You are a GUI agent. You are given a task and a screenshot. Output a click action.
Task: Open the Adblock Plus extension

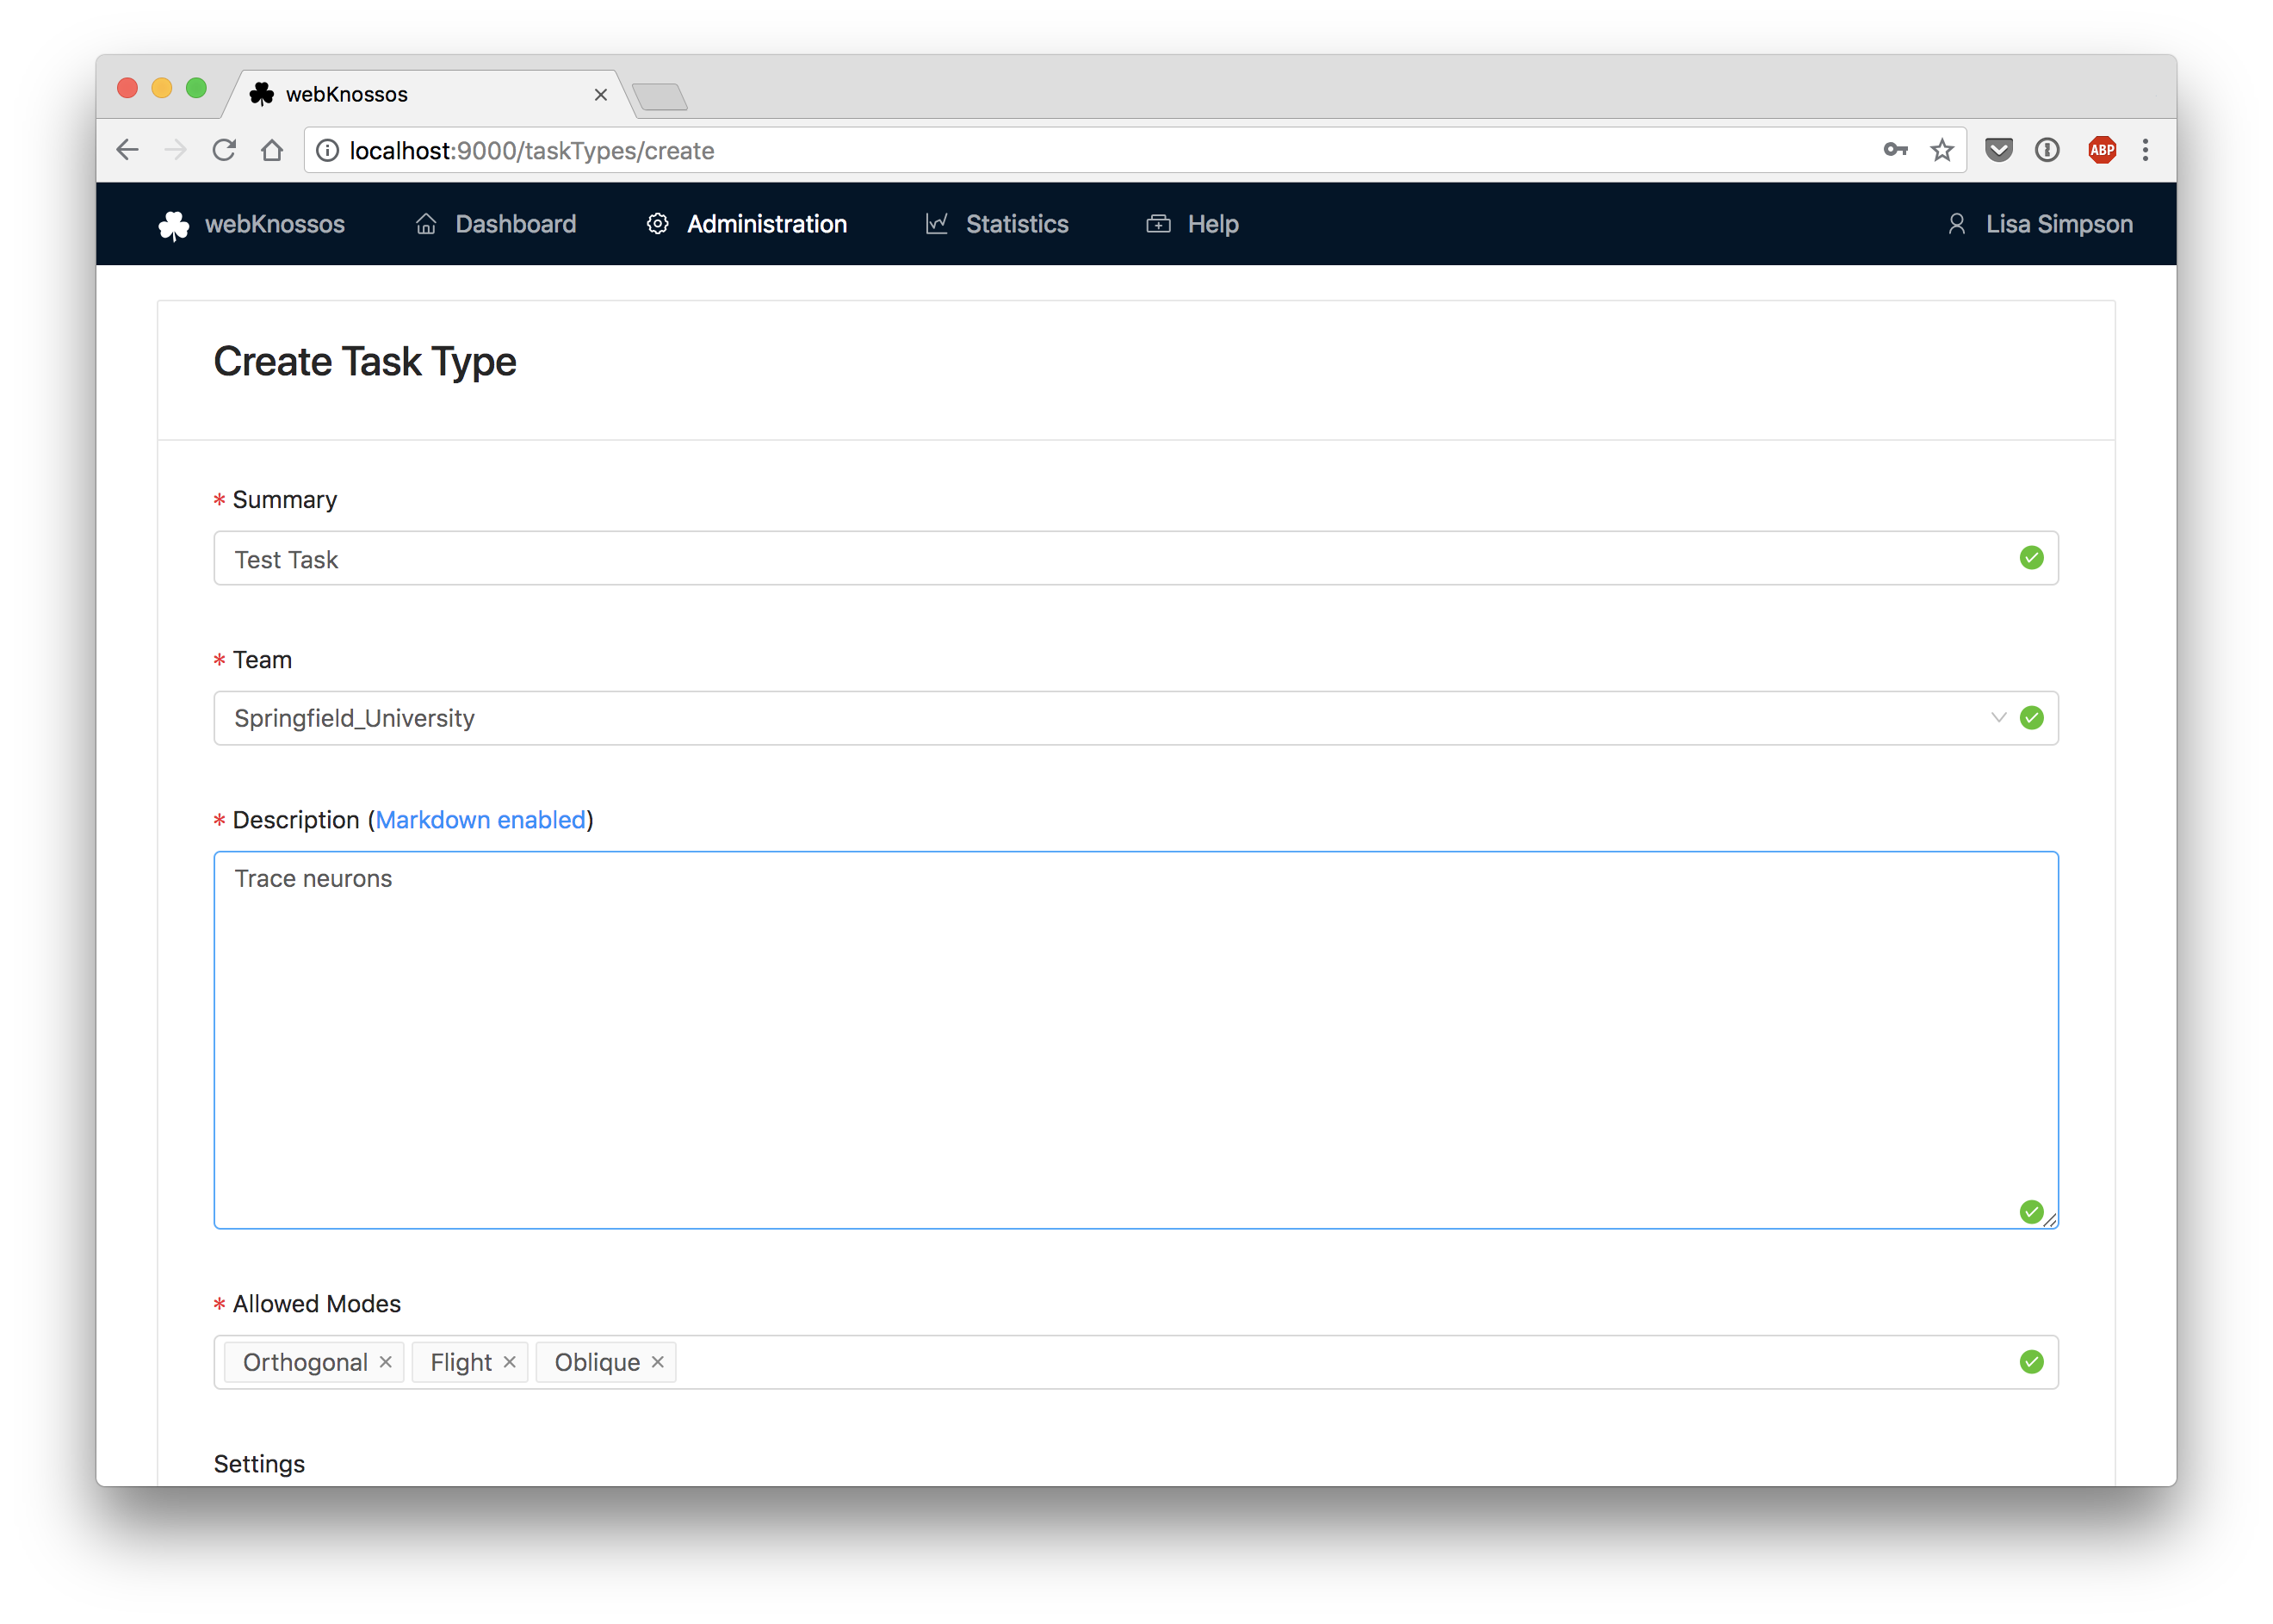pyautogui.click(x=2101, y=150)
